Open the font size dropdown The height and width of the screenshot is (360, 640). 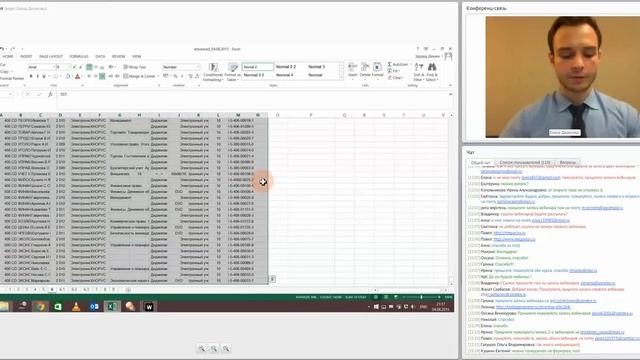pyautogui.click(x=69, y=67)
